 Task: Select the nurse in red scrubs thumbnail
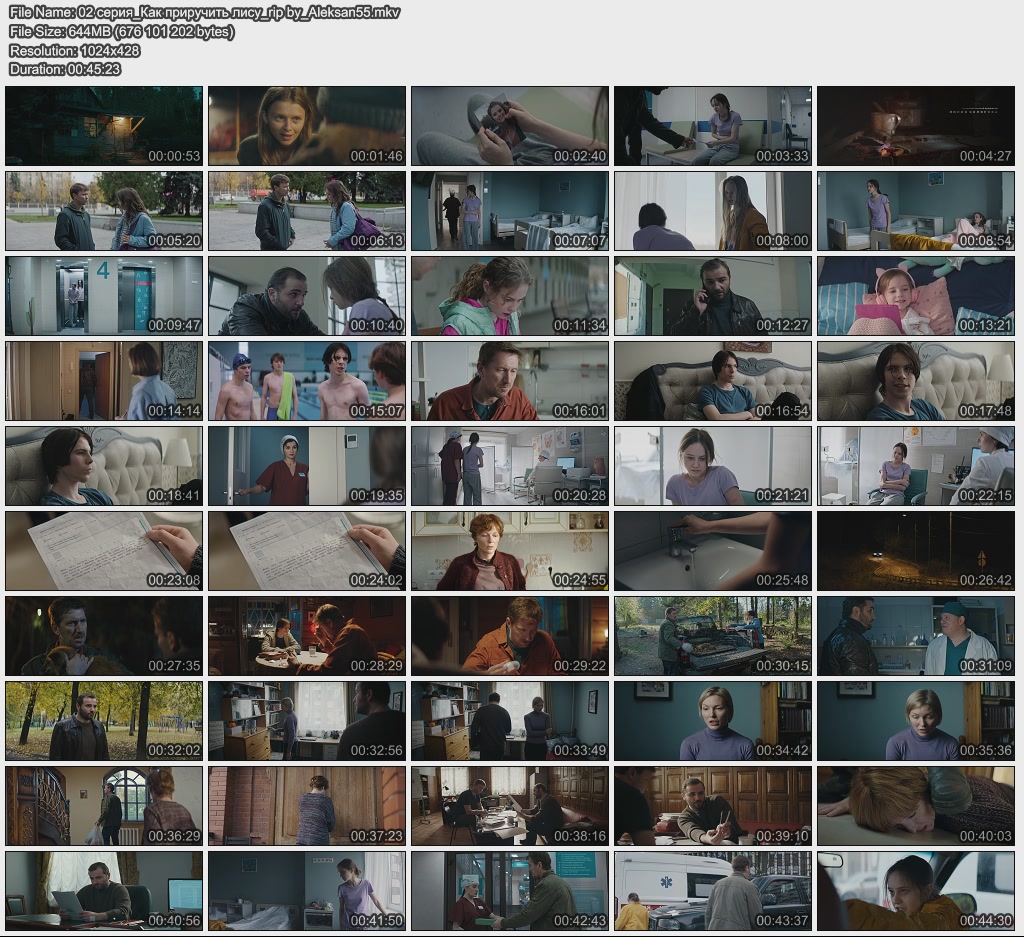(307, 466)
